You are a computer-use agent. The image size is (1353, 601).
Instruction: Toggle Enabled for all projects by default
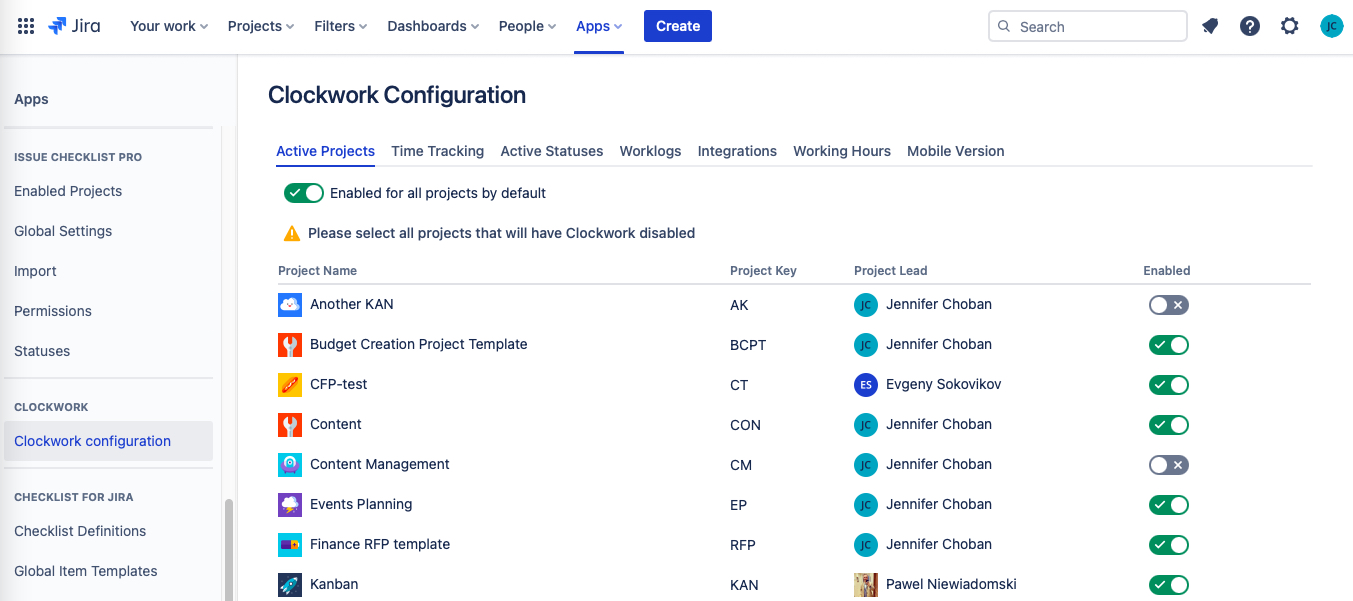pyautogui.click(x=304, y=193)
